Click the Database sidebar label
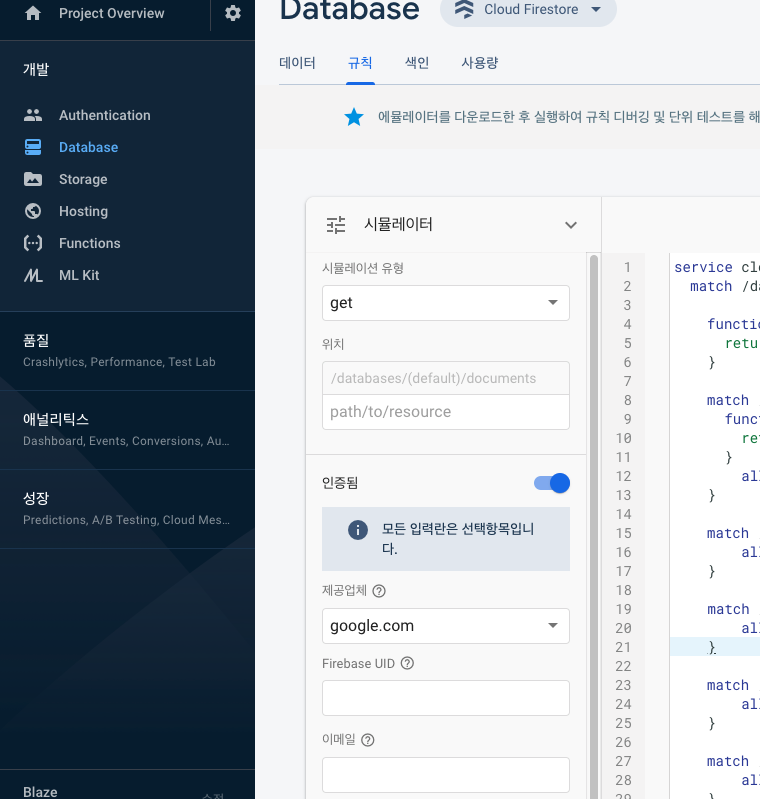This screenshot has width=760, height=799. (89, 147)
